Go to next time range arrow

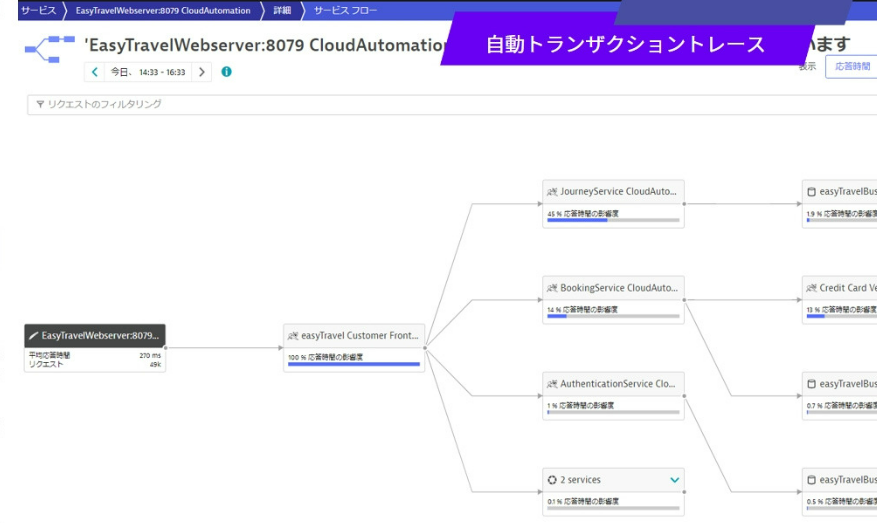click(202, 72)
